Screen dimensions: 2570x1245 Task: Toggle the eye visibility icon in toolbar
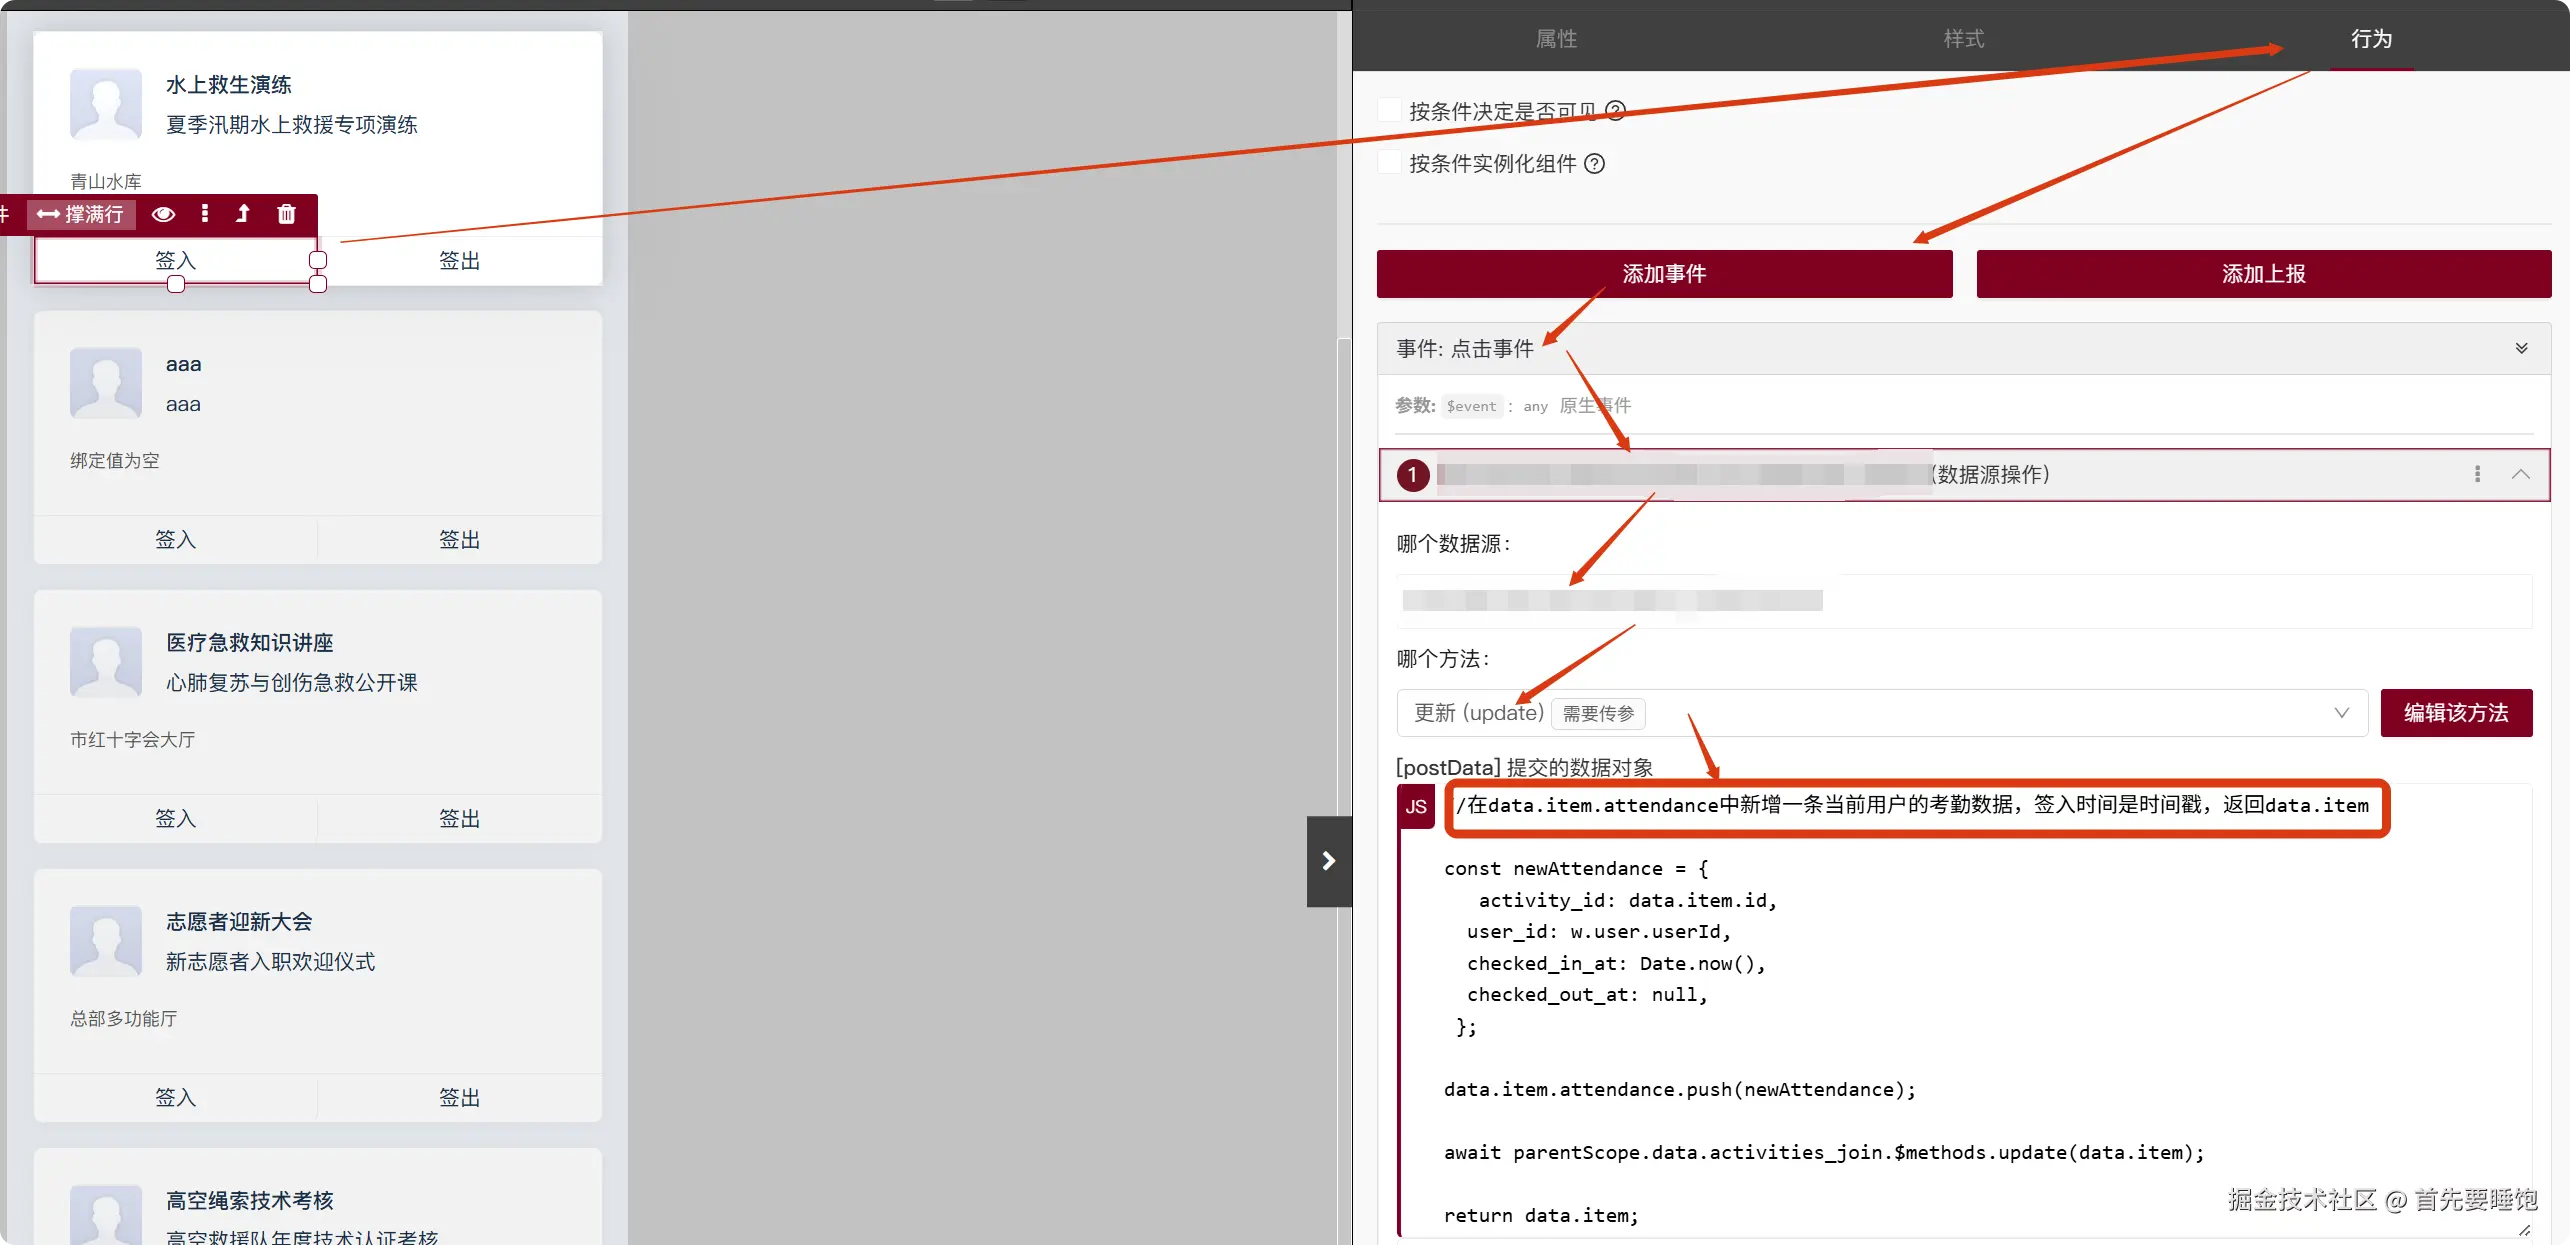pyautogui.click(x=163, y=214)
